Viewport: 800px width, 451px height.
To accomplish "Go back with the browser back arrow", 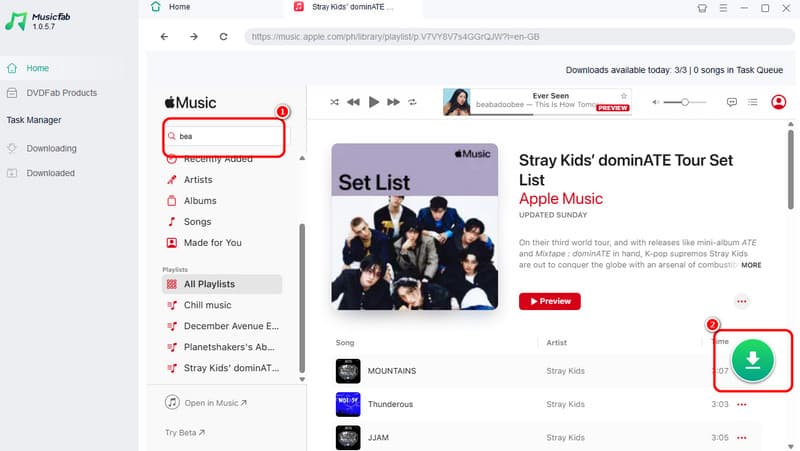I will (x=164, y=37).
